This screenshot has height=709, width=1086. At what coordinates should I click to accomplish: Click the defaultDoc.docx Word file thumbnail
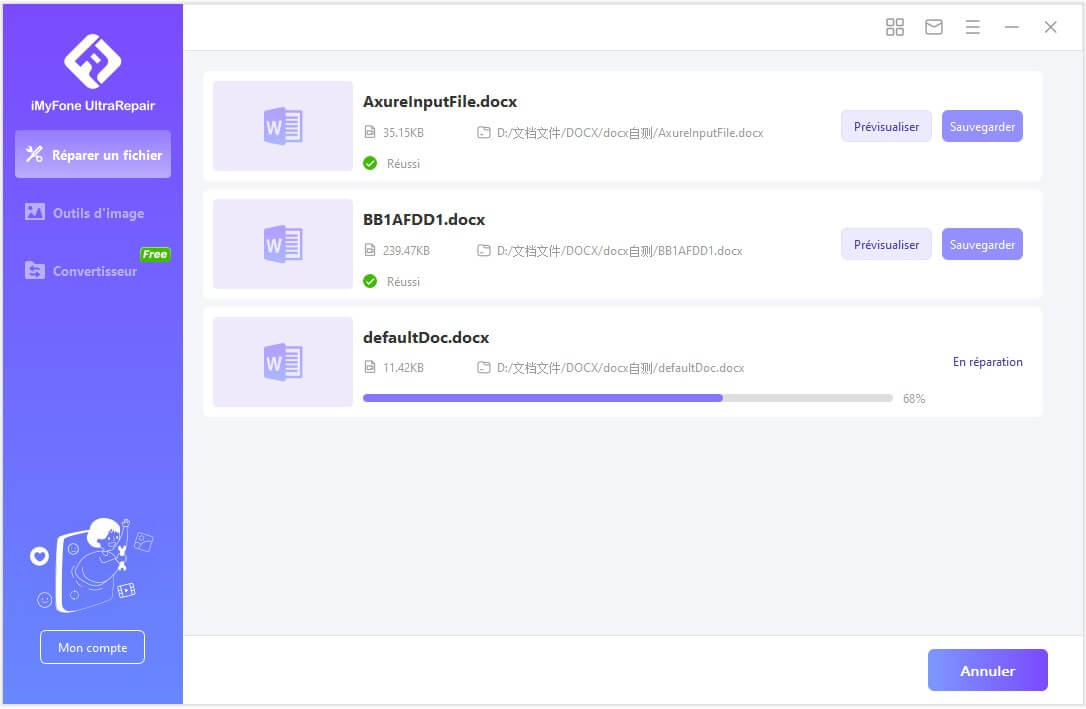coord(283,362)
